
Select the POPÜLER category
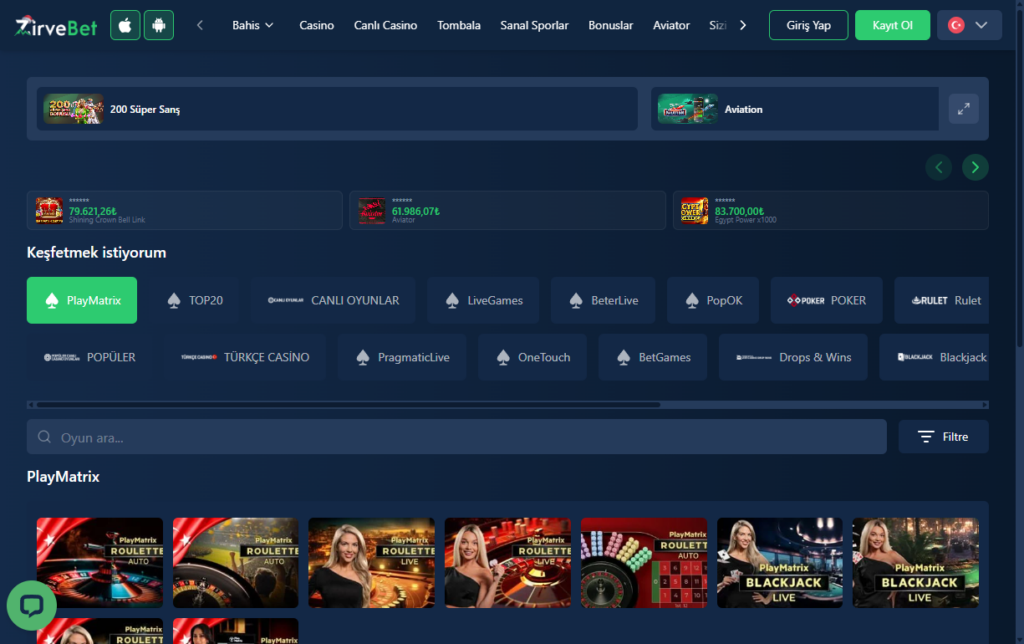coord(89,357)
